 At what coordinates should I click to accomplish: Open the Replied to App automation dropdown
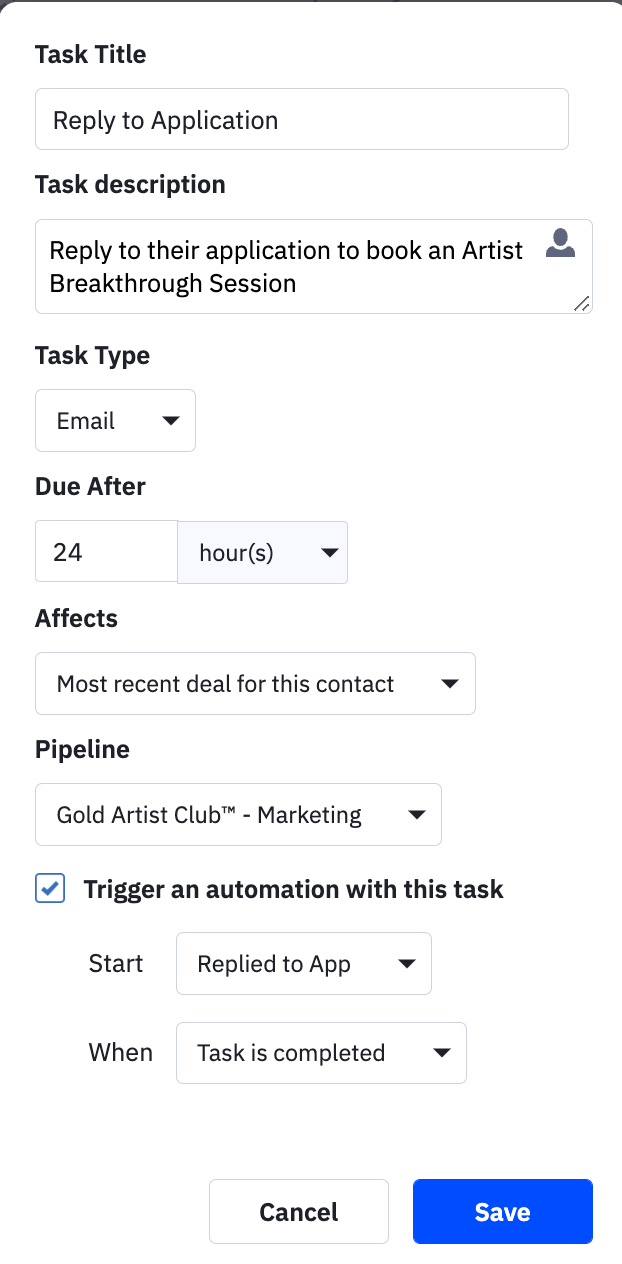click(x=304, y=964)
